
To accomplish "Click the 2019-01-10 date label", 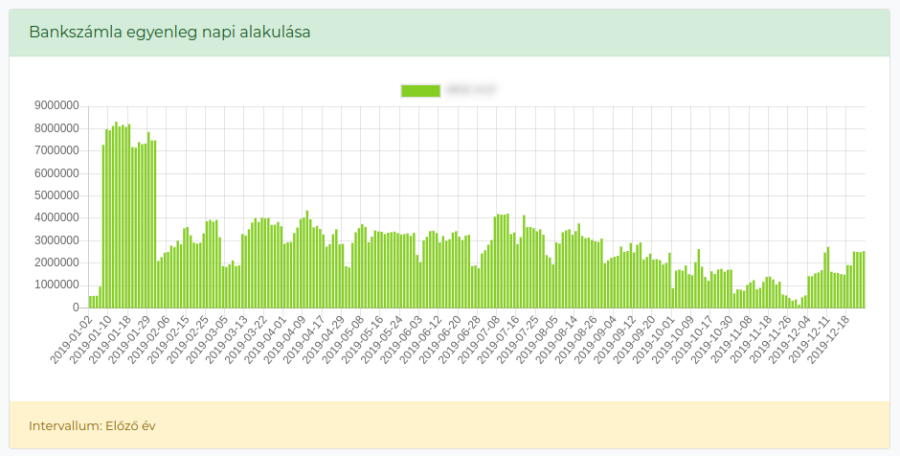I will pos(91,339).
